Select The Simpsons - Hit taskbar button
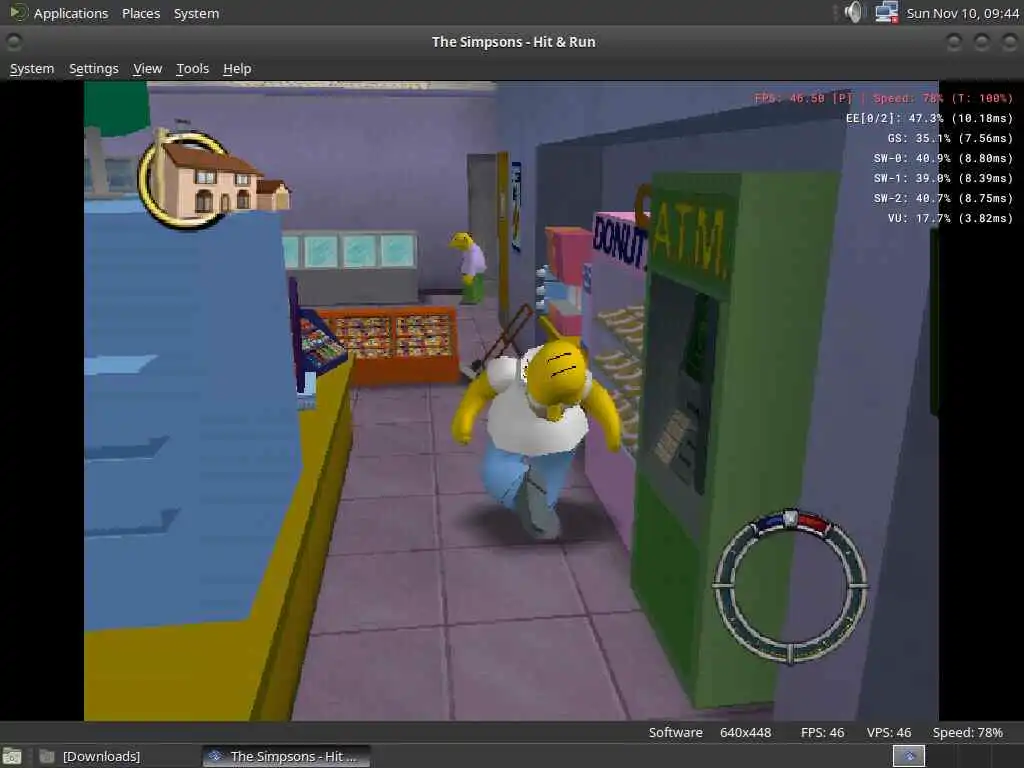 tap(287, 756)
